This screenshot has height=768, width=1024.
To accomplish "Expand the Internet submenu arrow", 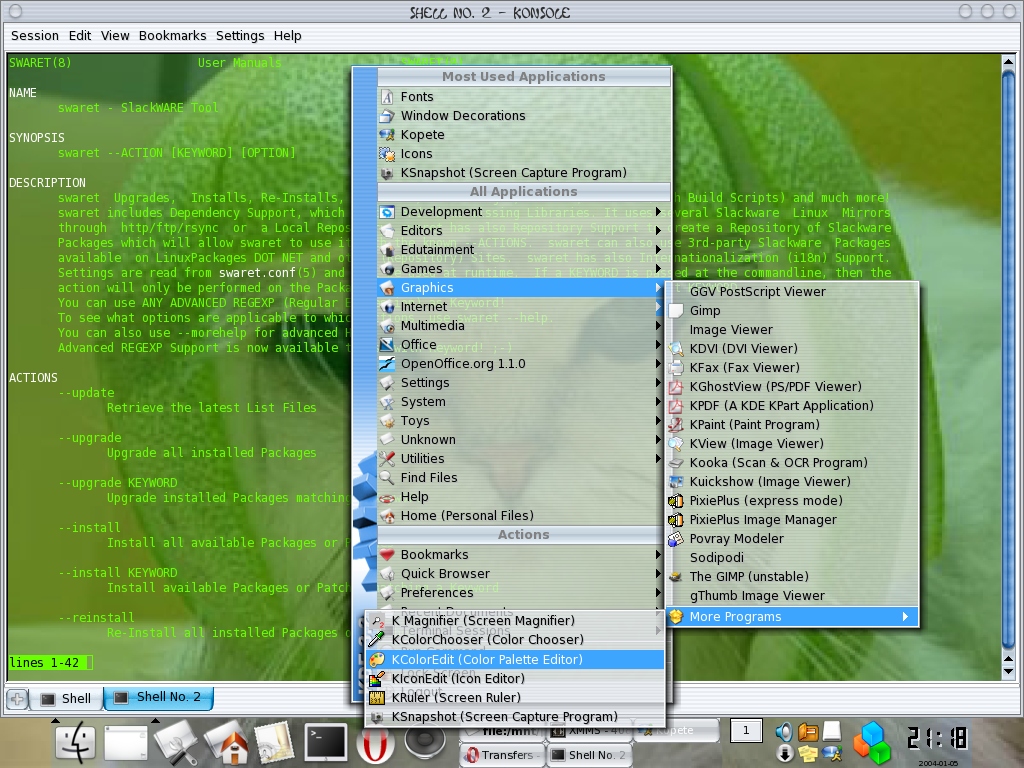I will tap(658, 306).
